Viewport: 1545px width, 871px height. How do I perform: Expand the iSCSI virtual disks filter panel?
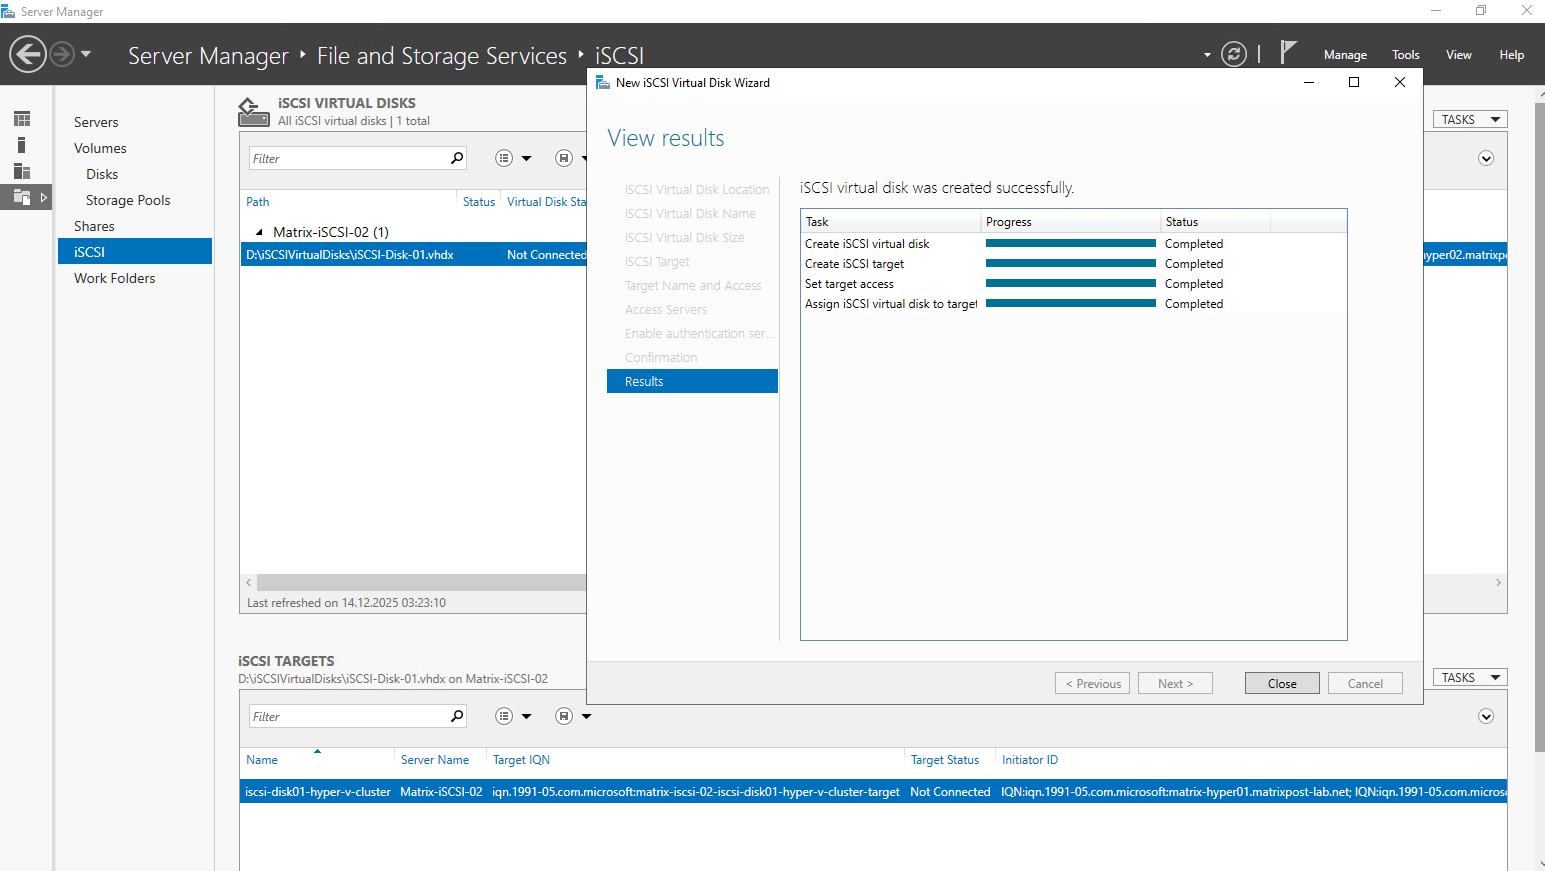pos(1486,159)
